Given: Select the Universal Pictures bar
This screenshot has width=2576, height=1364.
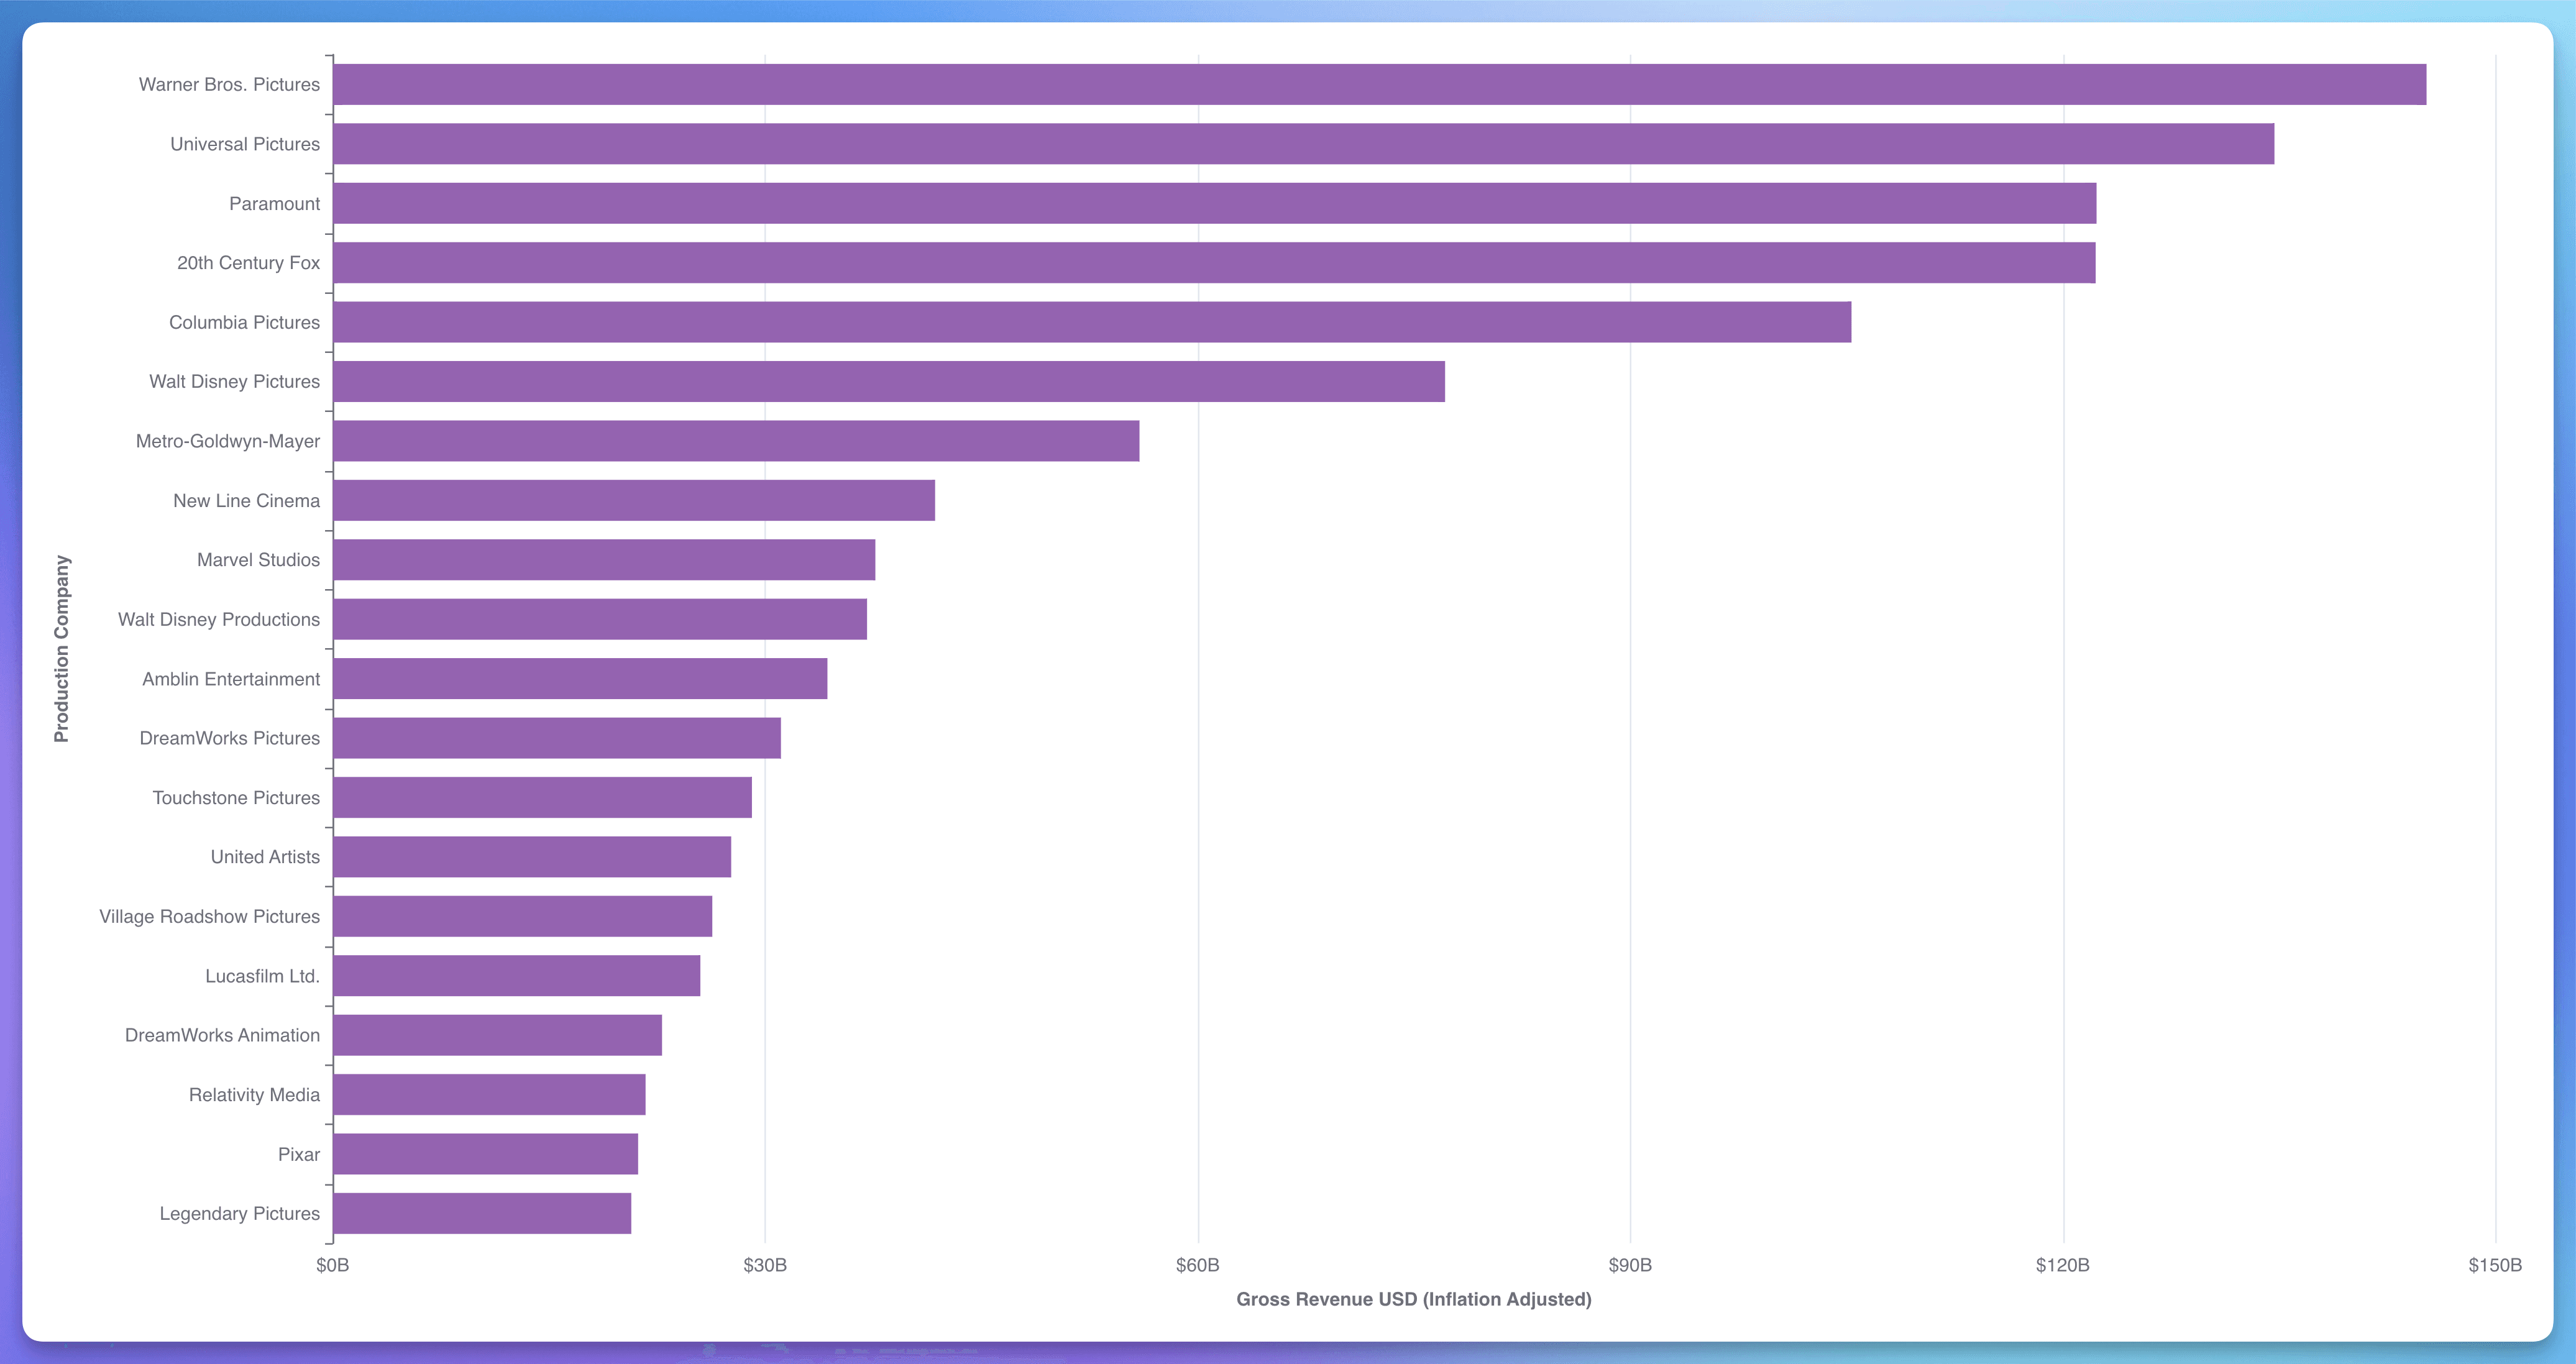Looking at the screenshot, I should (x=1304, y=144).
